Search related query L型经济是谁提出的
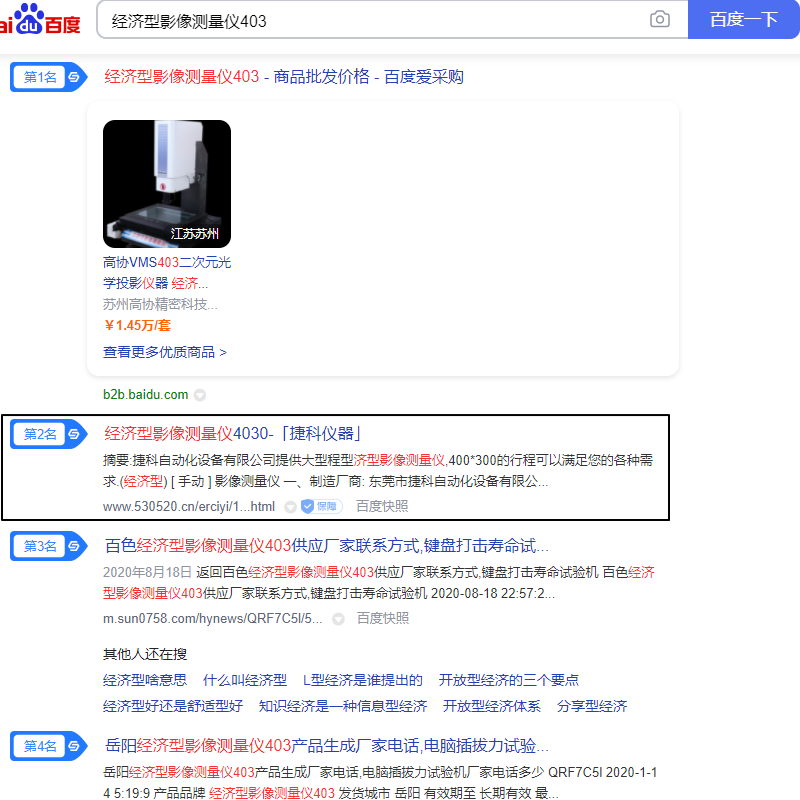Screen dimensions: 800x800 pyautogui.click(x=363, y=680)
